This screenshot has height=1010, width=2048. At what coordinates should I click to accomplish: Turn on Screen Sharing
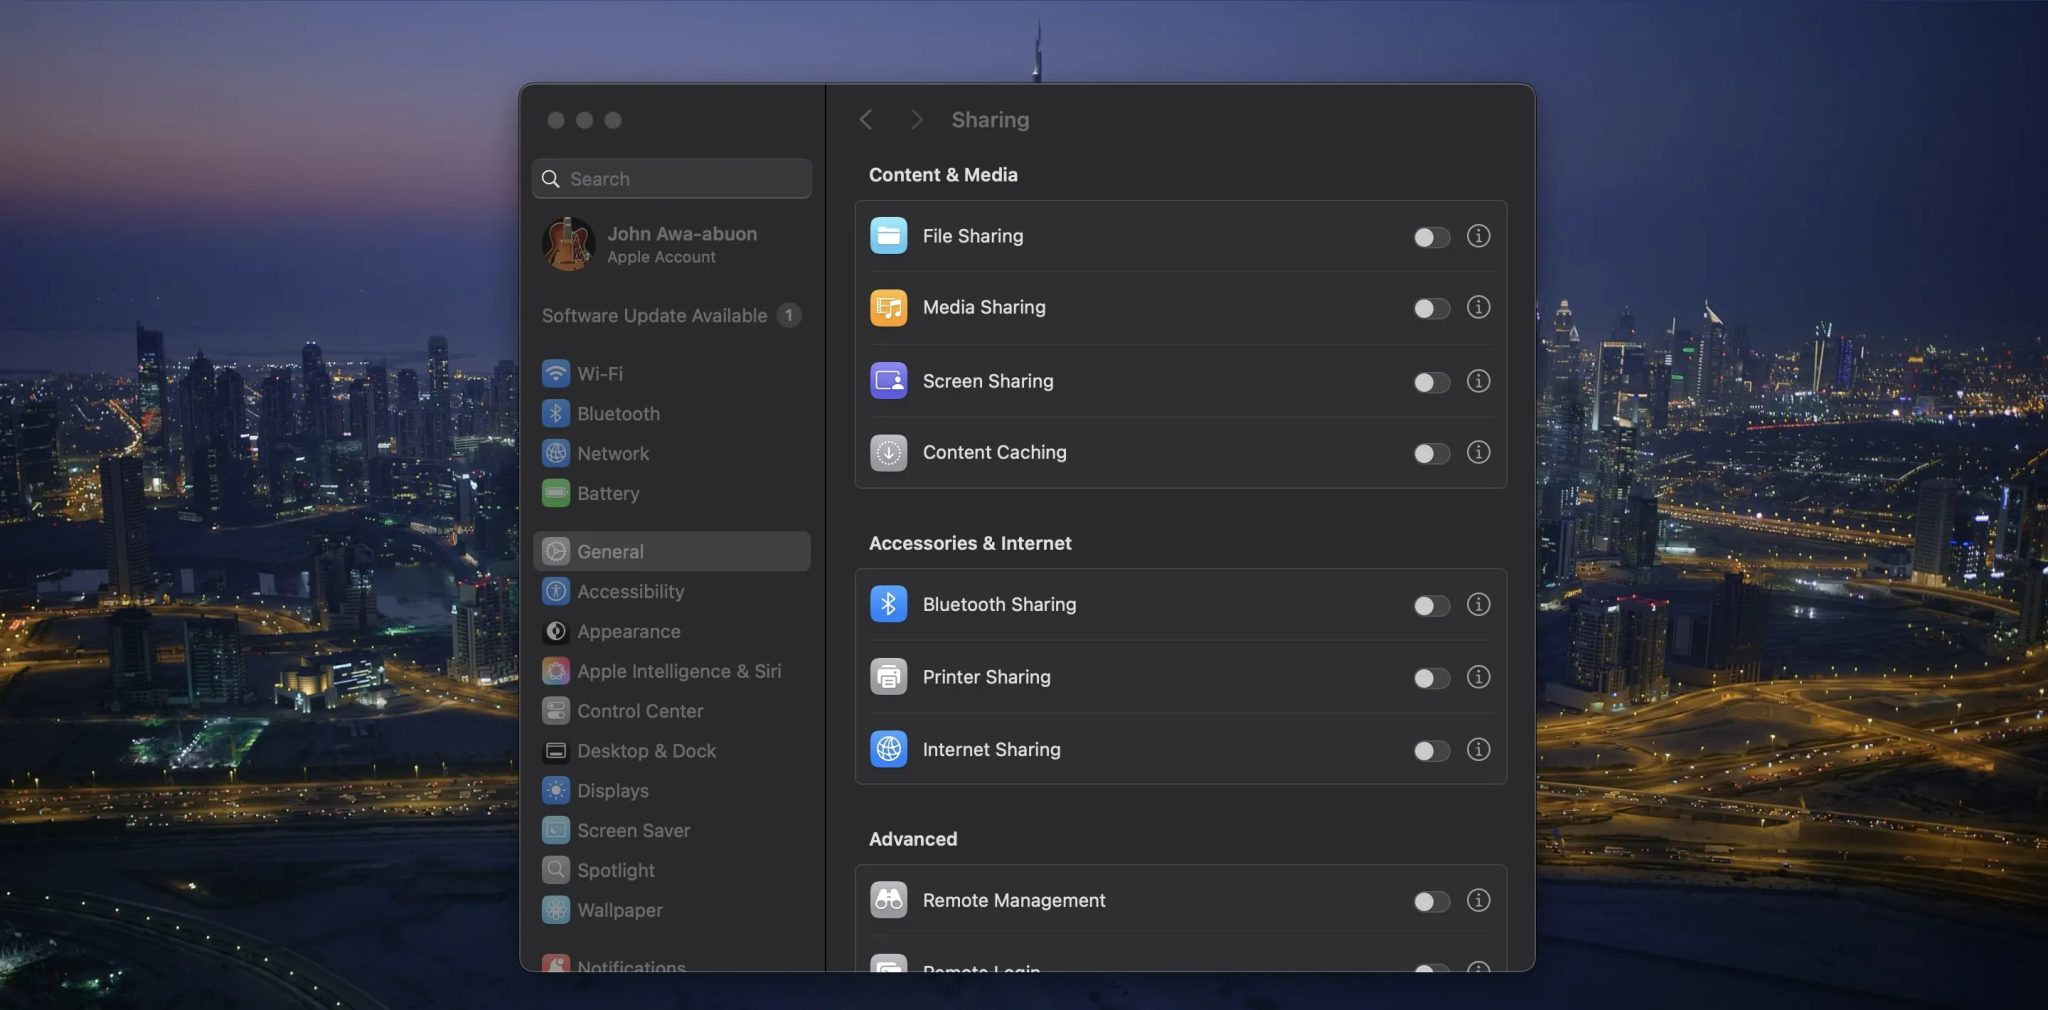pos(1430,381)
